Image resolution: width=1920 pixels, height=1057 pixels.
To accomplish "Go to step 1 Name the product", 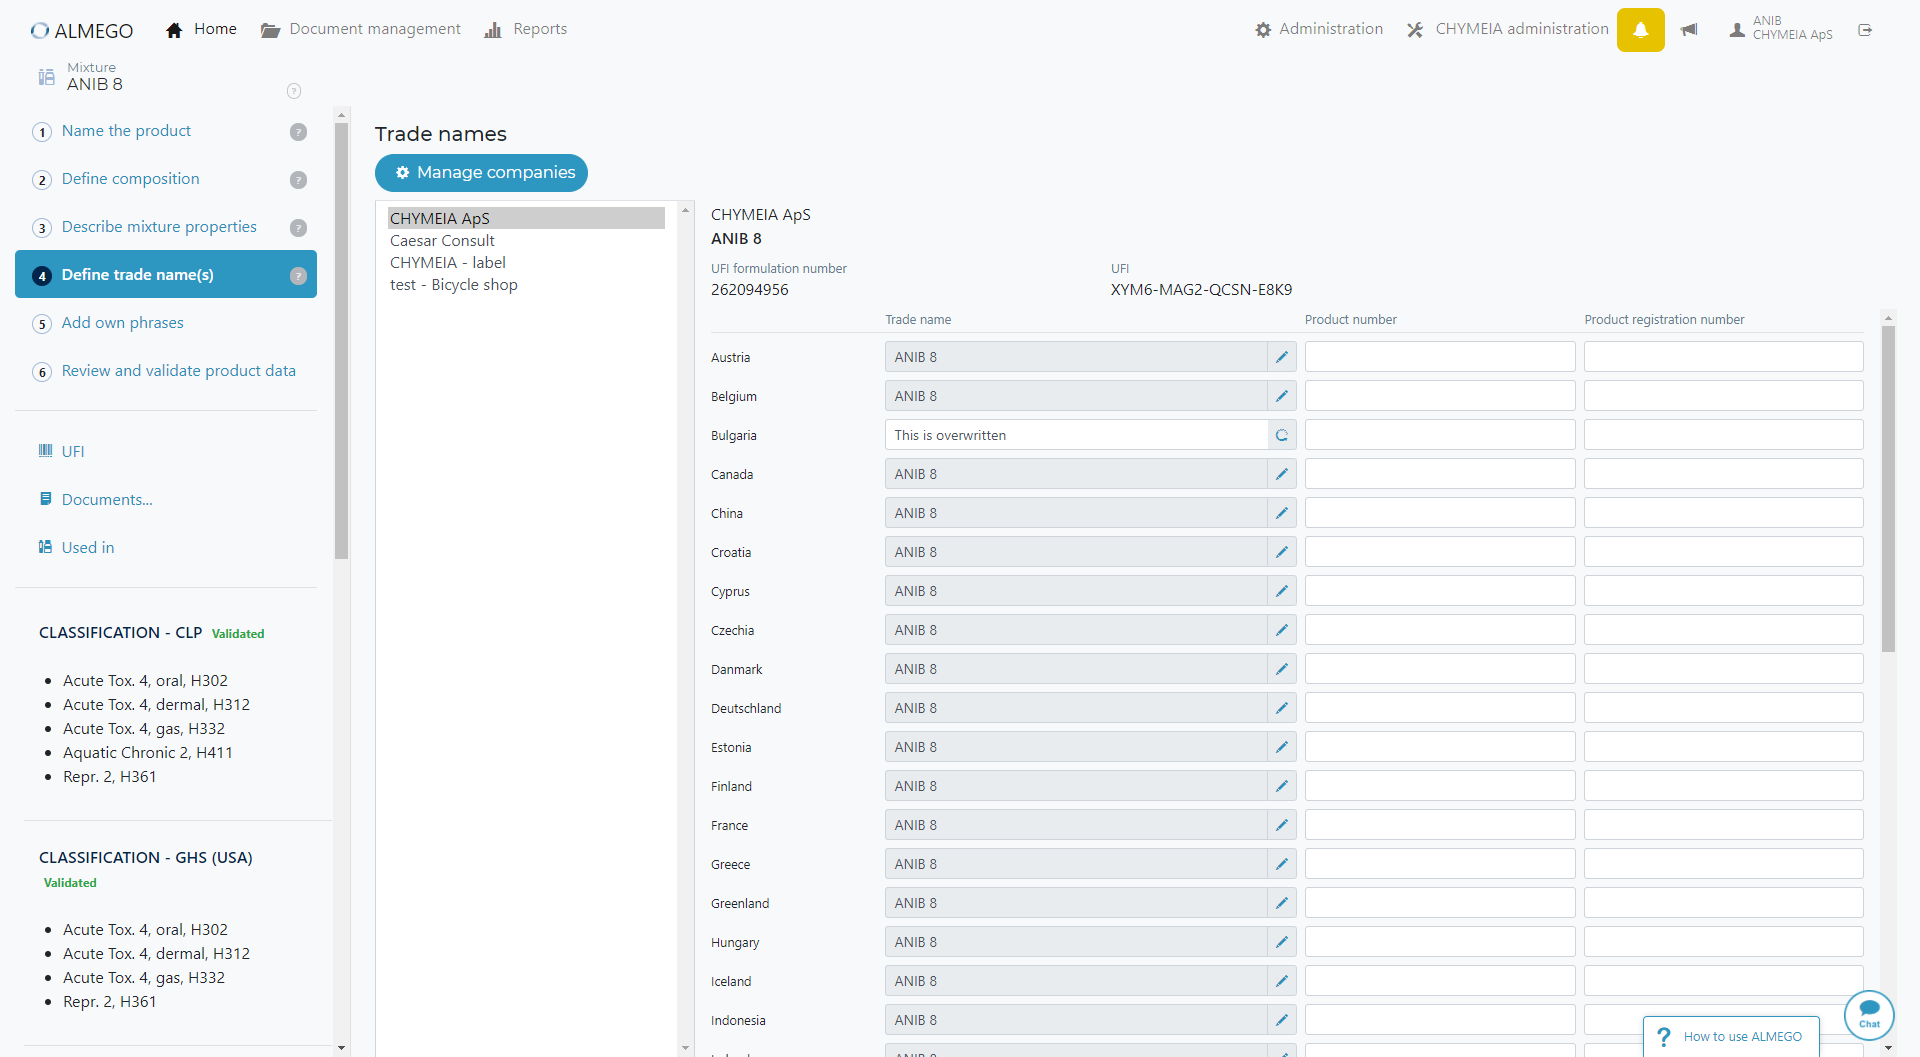I will [x=126, y=131].
